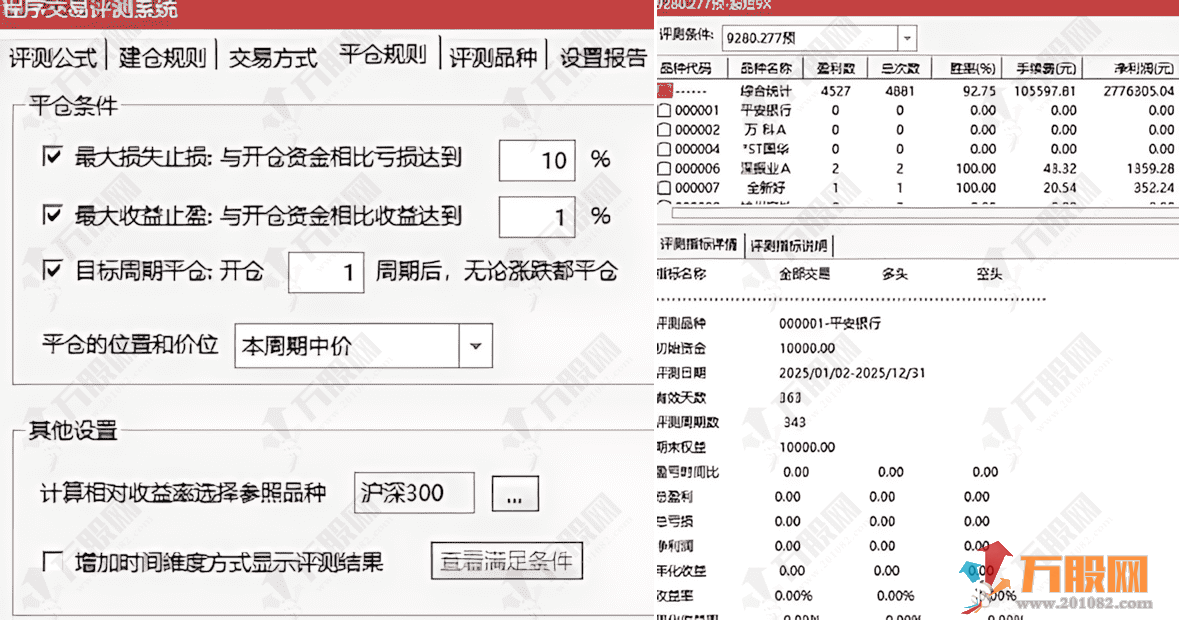Switch to the 交易方式 tab
This screenshot has height=620, width=1179.
pos(271,57)
